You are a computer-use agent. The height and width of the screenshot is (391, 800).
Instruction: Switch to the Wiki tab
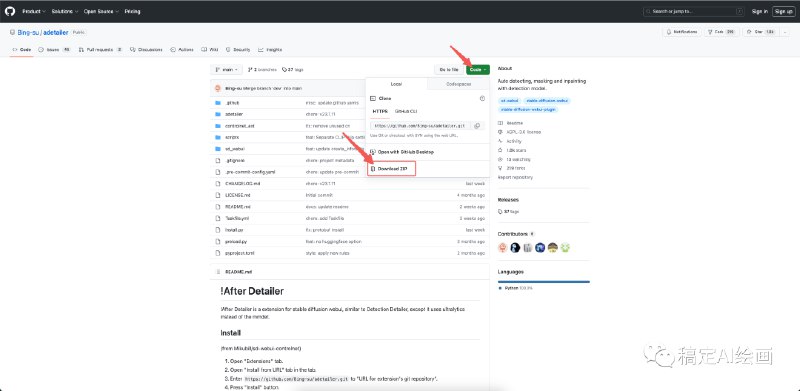(x=210, y=50)
